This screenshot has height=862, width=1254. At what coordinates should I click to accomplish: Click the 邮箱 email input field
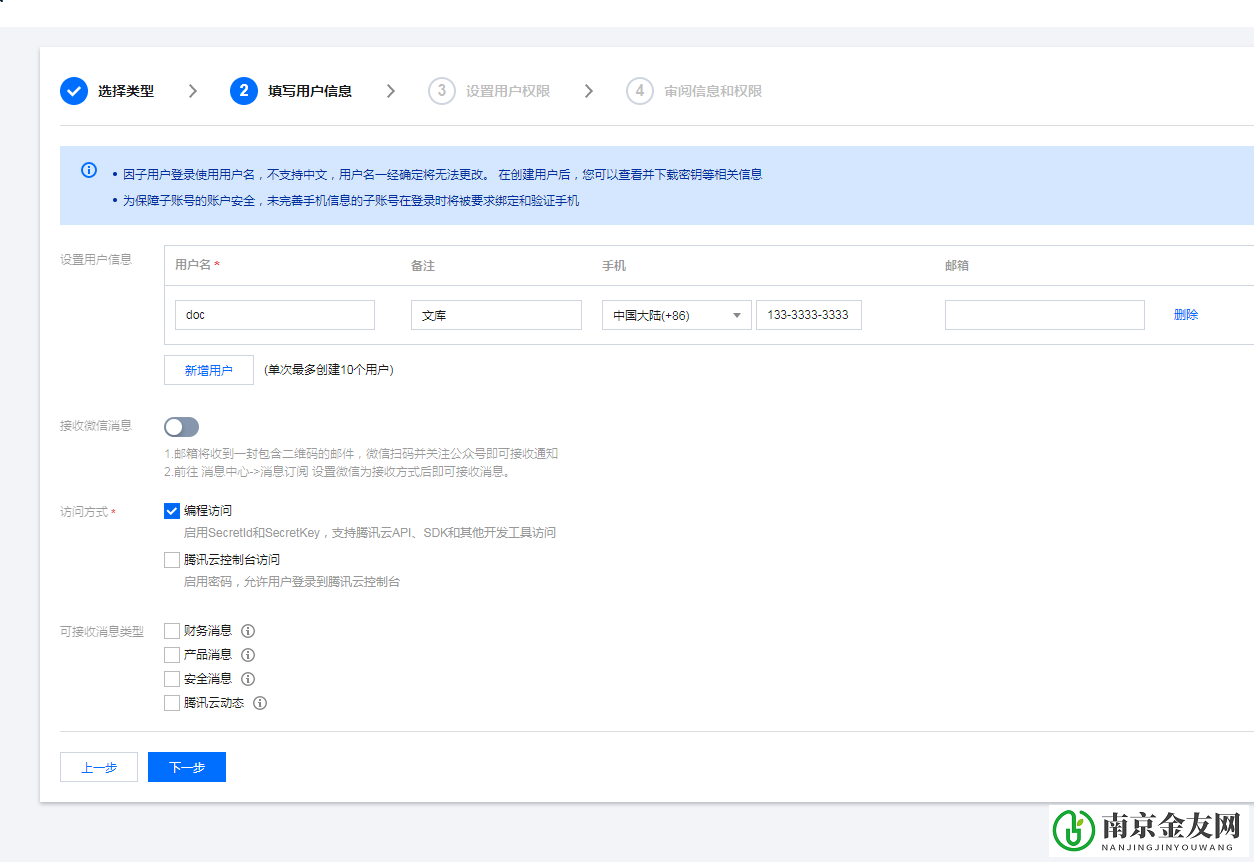click(x=1044, y=314)
